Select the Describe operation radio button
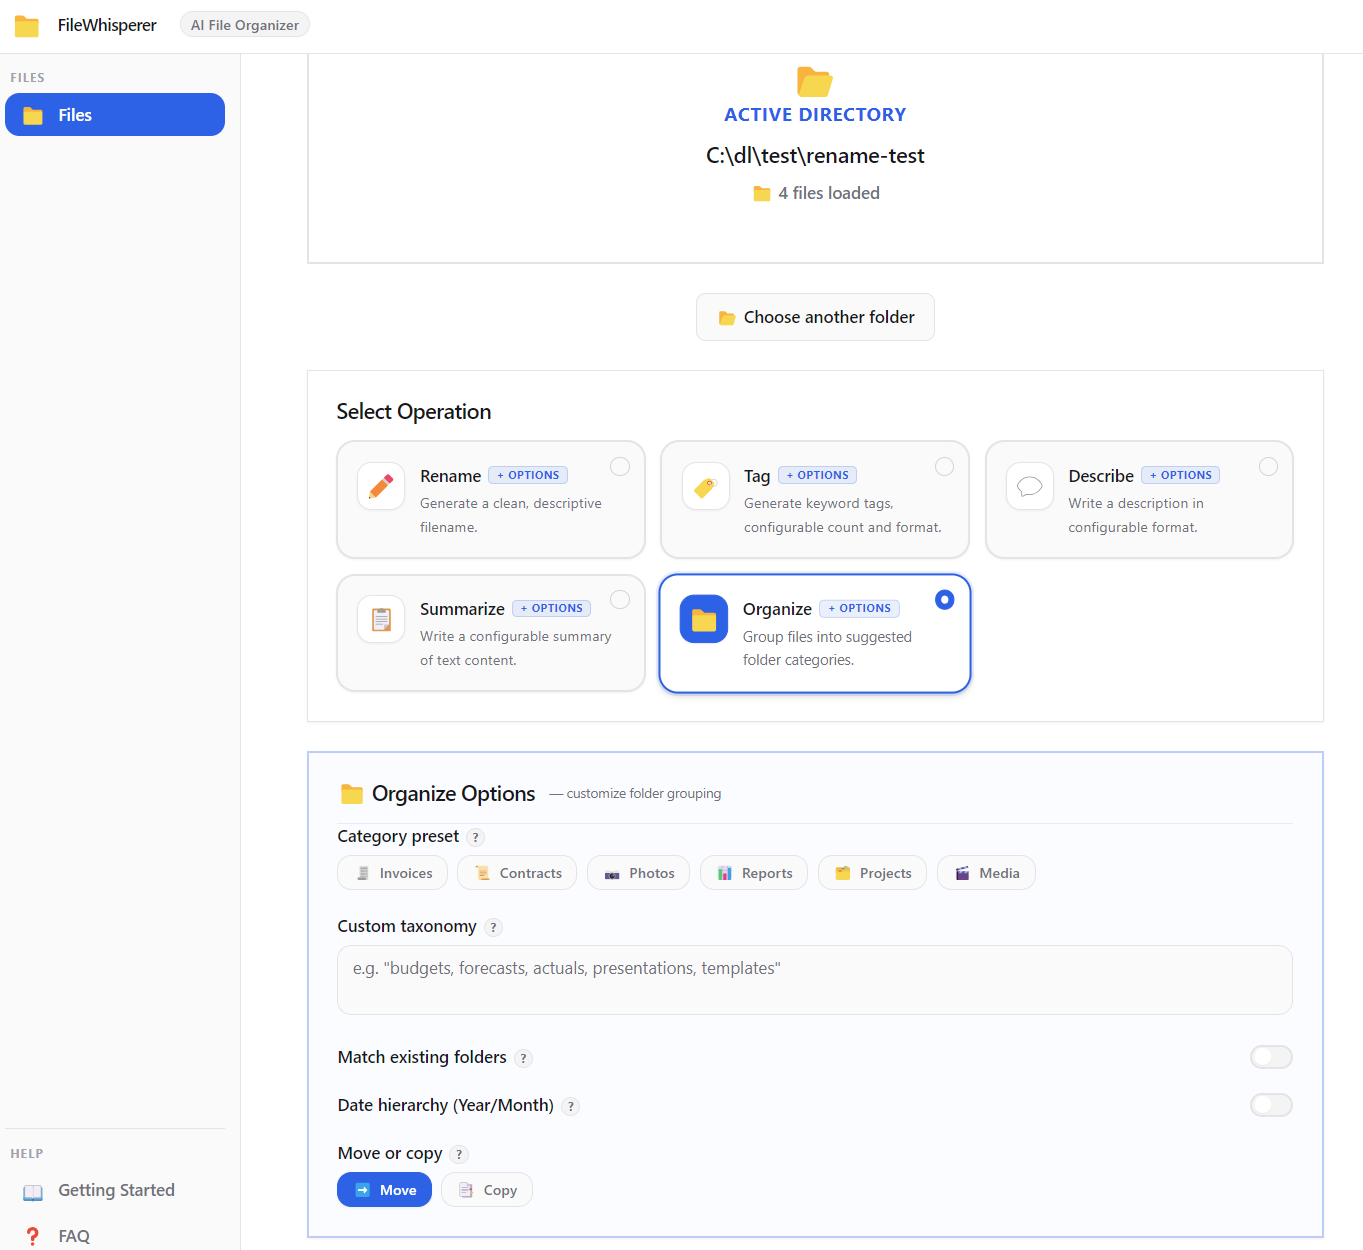 pos(1268,467)
